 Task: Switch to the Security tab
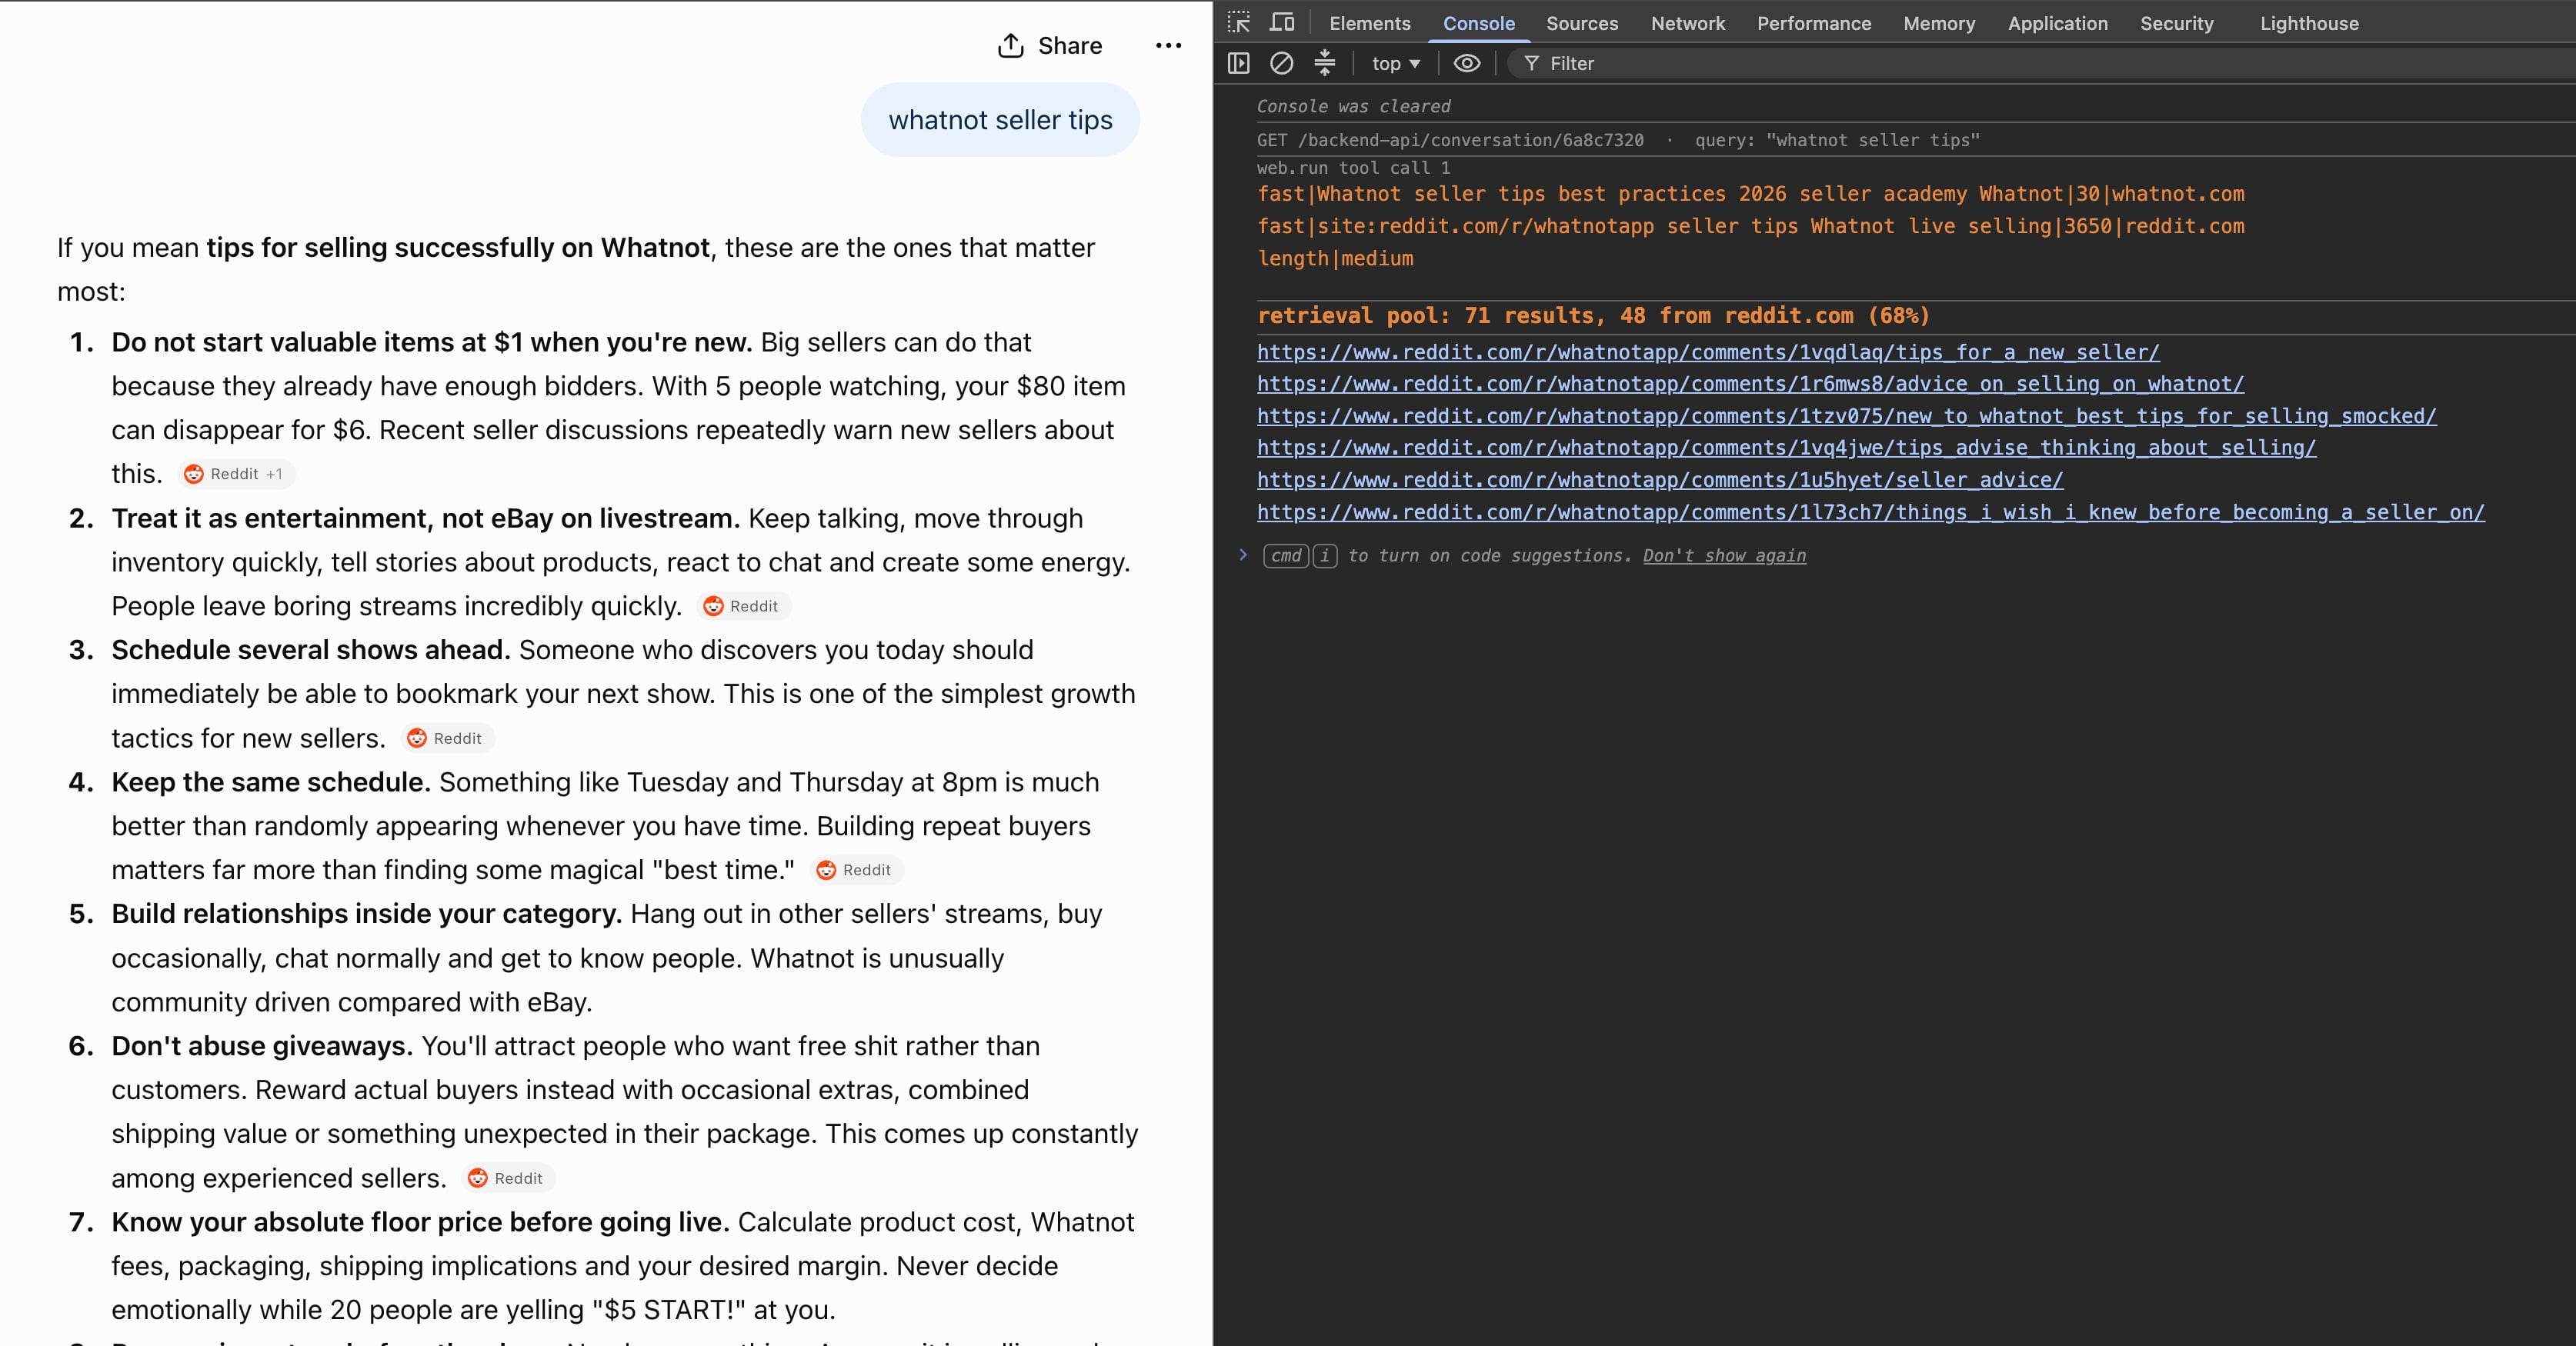tap(2176, 23)
